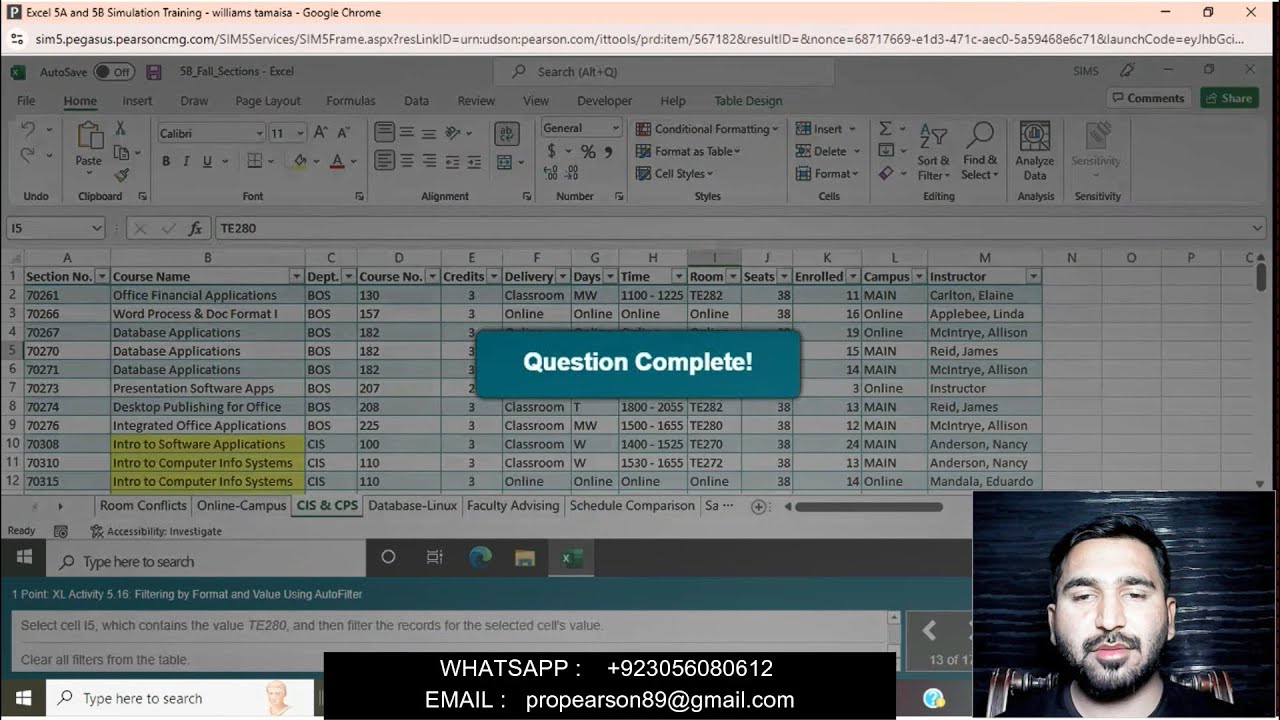This screenshot has height=720, width=1280.
Task: Click the Task View taskbar icon
Action: (434, 557)
